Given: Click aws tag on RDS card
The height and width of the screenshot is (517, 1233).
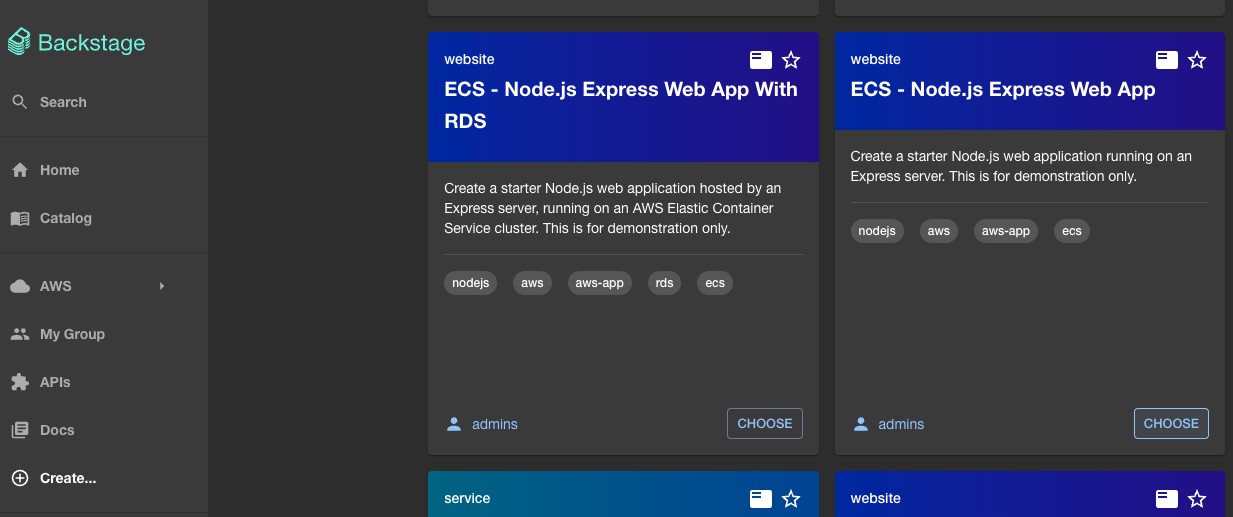Looking at the screenshot, I should pos(532,283).
